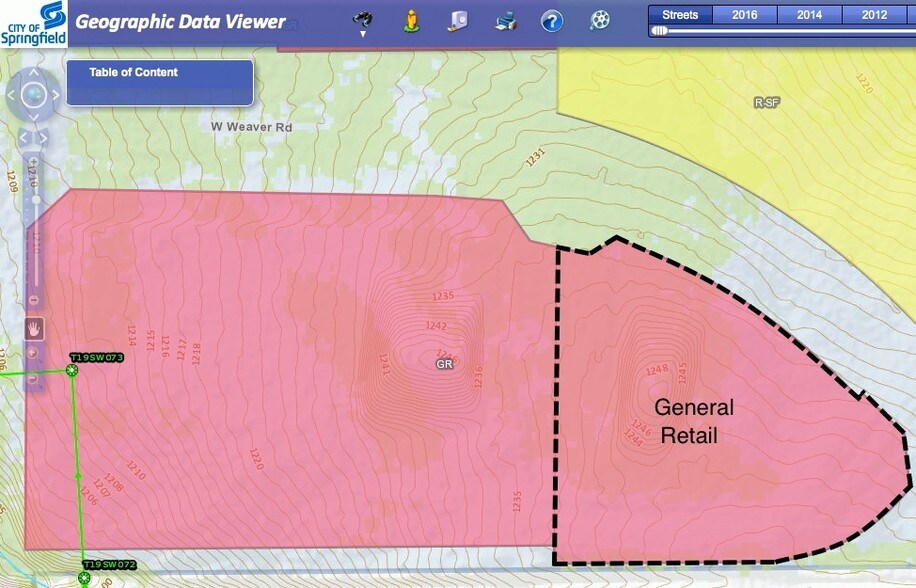Click the yellow street view figure icon
The height and width of the screenshot is (588, 916).
click(x=411, y=19)
